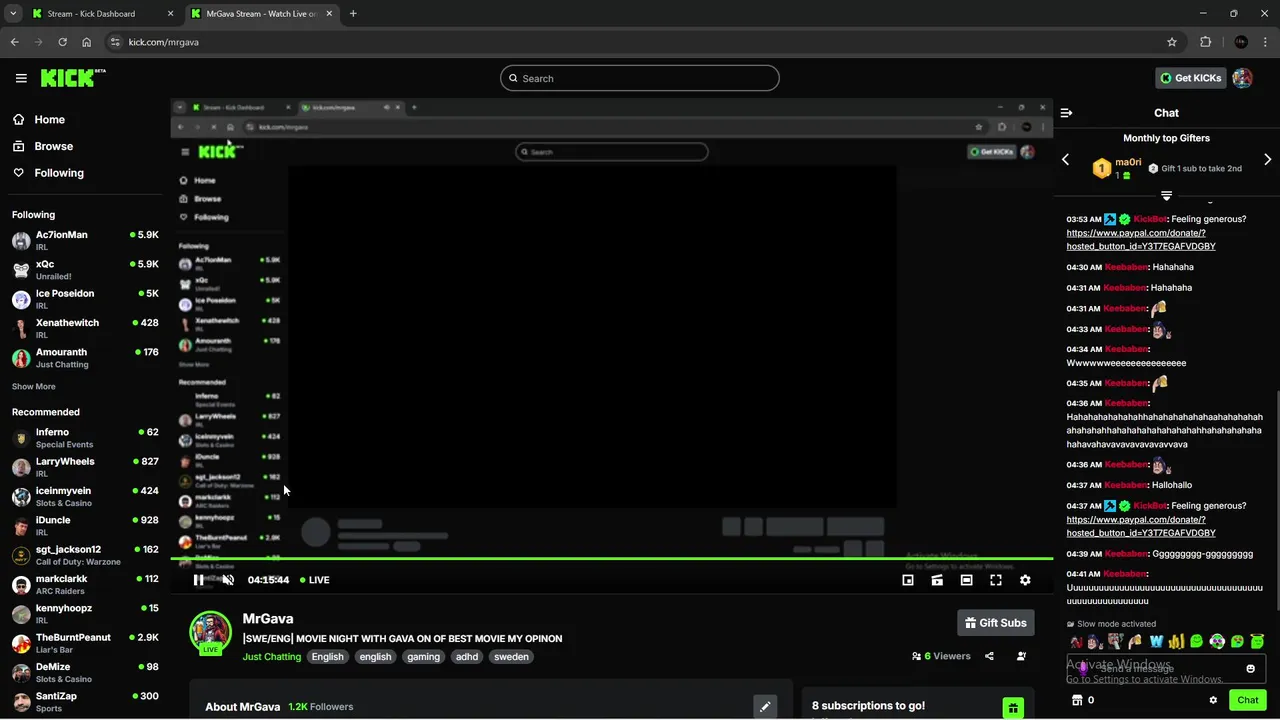Click the green gift icon beside subscriptions goal
This screenshot has height=720, width=1280.
coord(1013,708)
